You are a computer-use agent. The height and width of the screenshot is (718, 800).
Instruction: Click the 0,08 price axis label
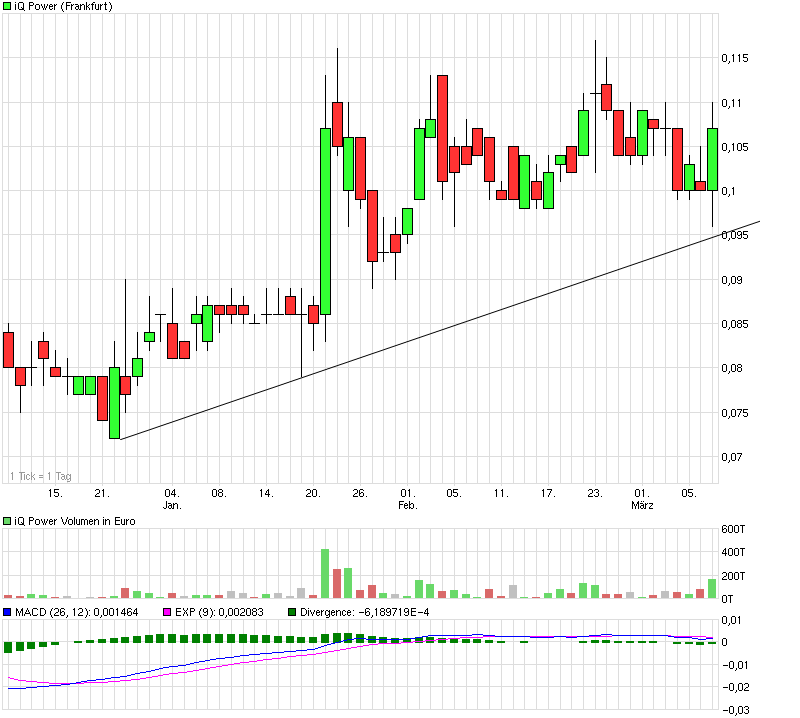coord(732,368)
